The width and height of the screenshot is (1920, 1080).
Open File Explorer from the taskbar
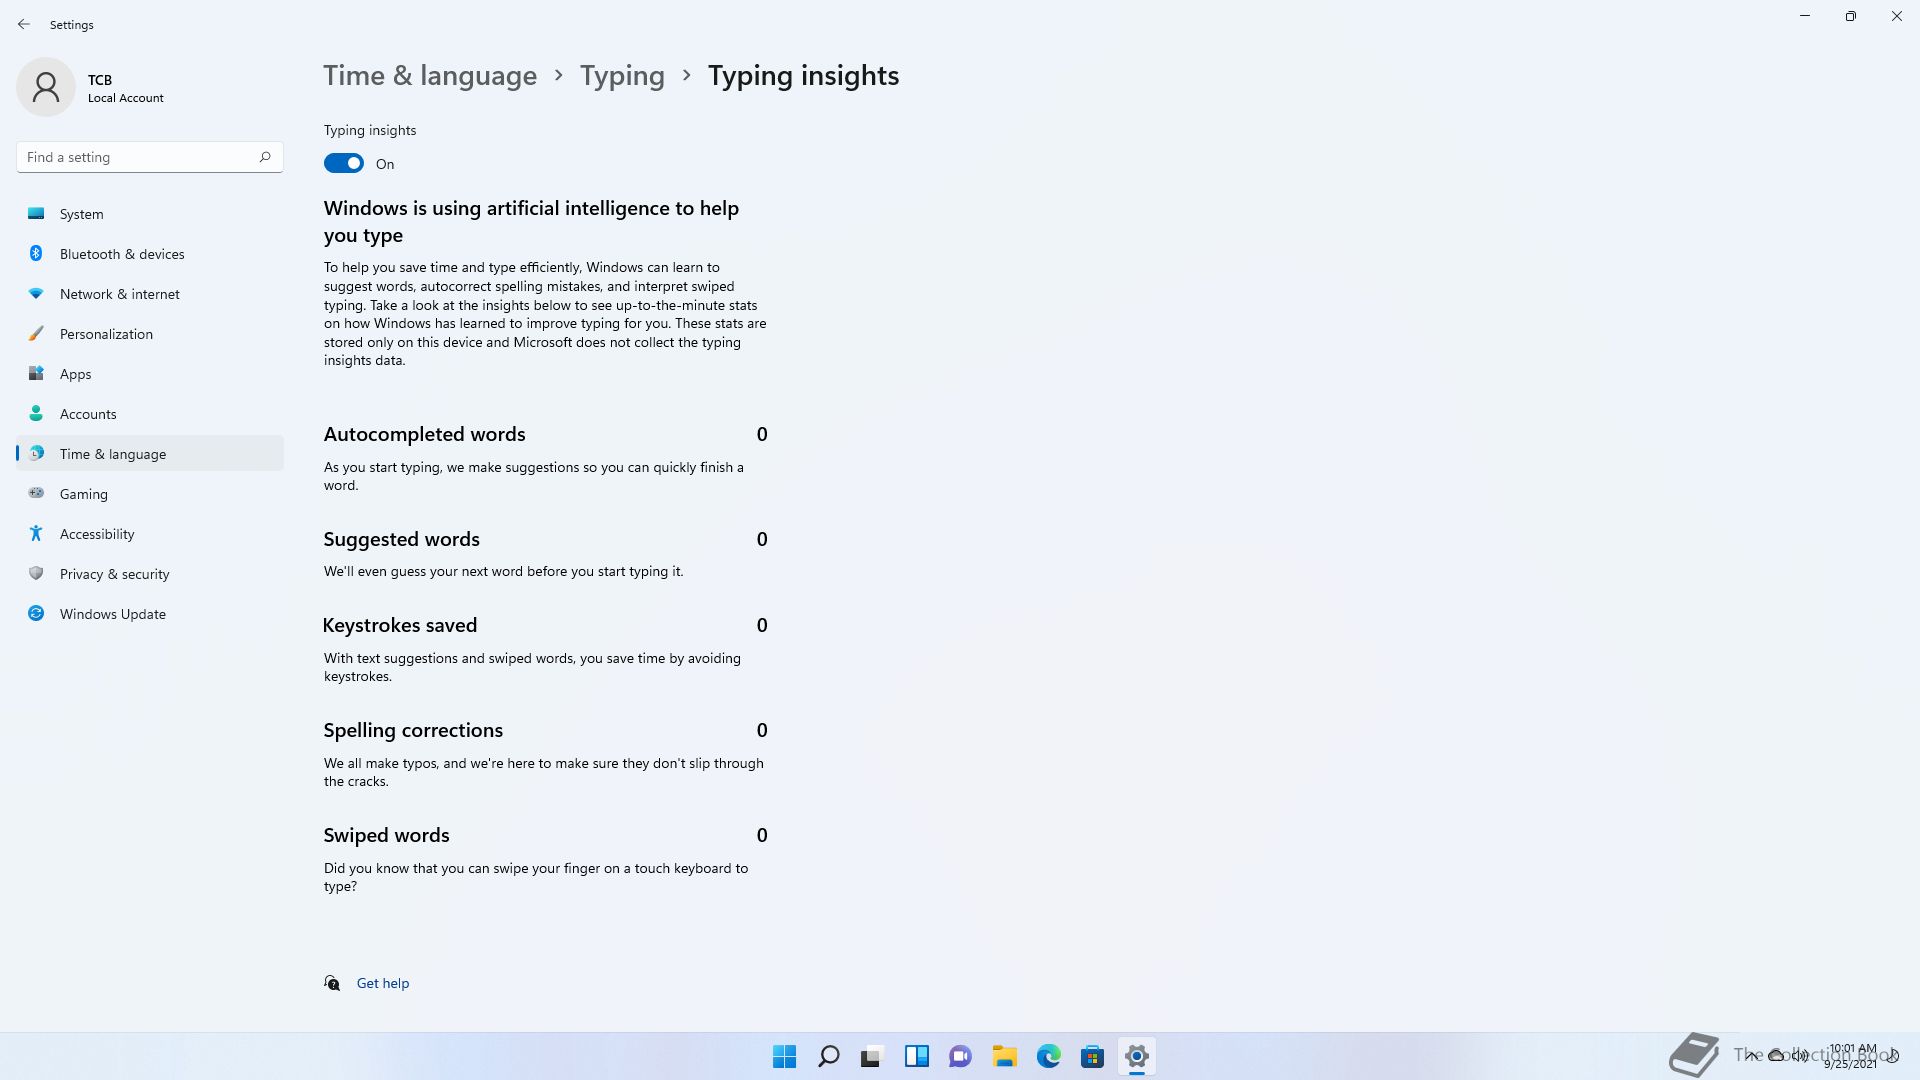[x=1005, y=1056]
